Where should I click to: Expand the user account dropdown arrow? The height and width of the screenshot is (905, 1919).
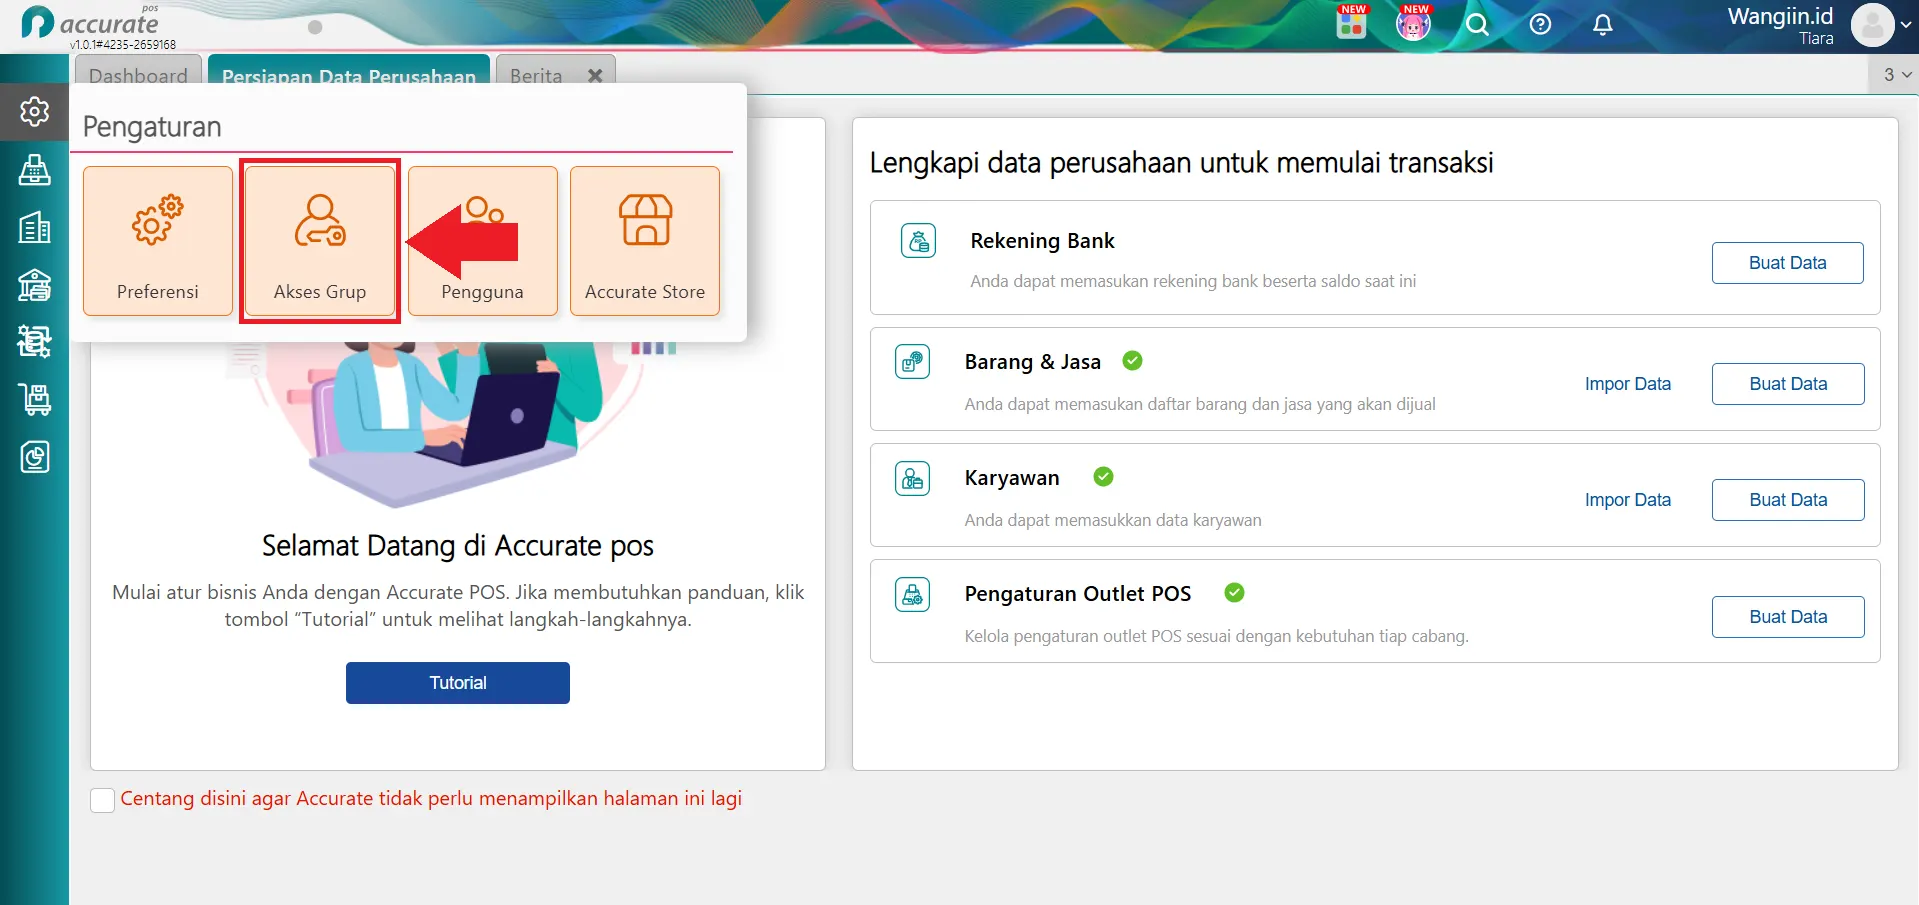coord(1906,25)
